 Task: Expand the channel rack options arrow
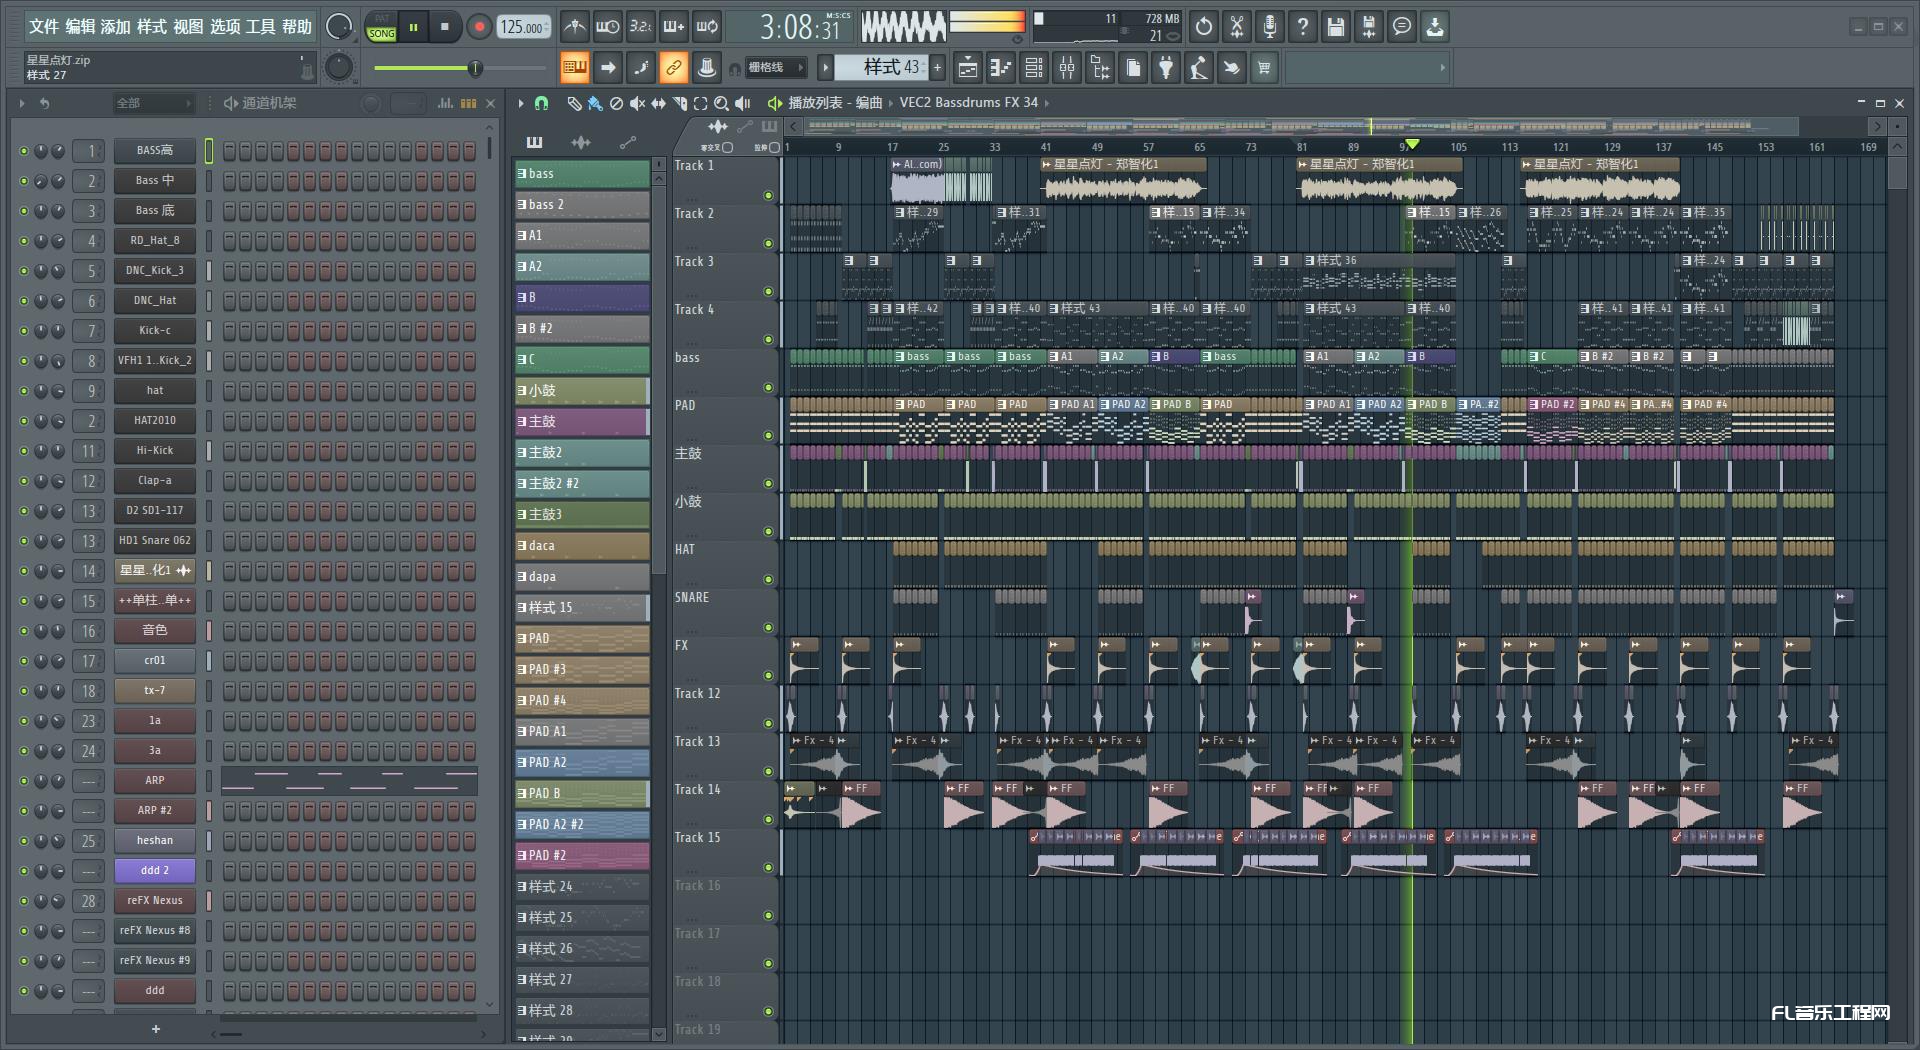point(22,103)
